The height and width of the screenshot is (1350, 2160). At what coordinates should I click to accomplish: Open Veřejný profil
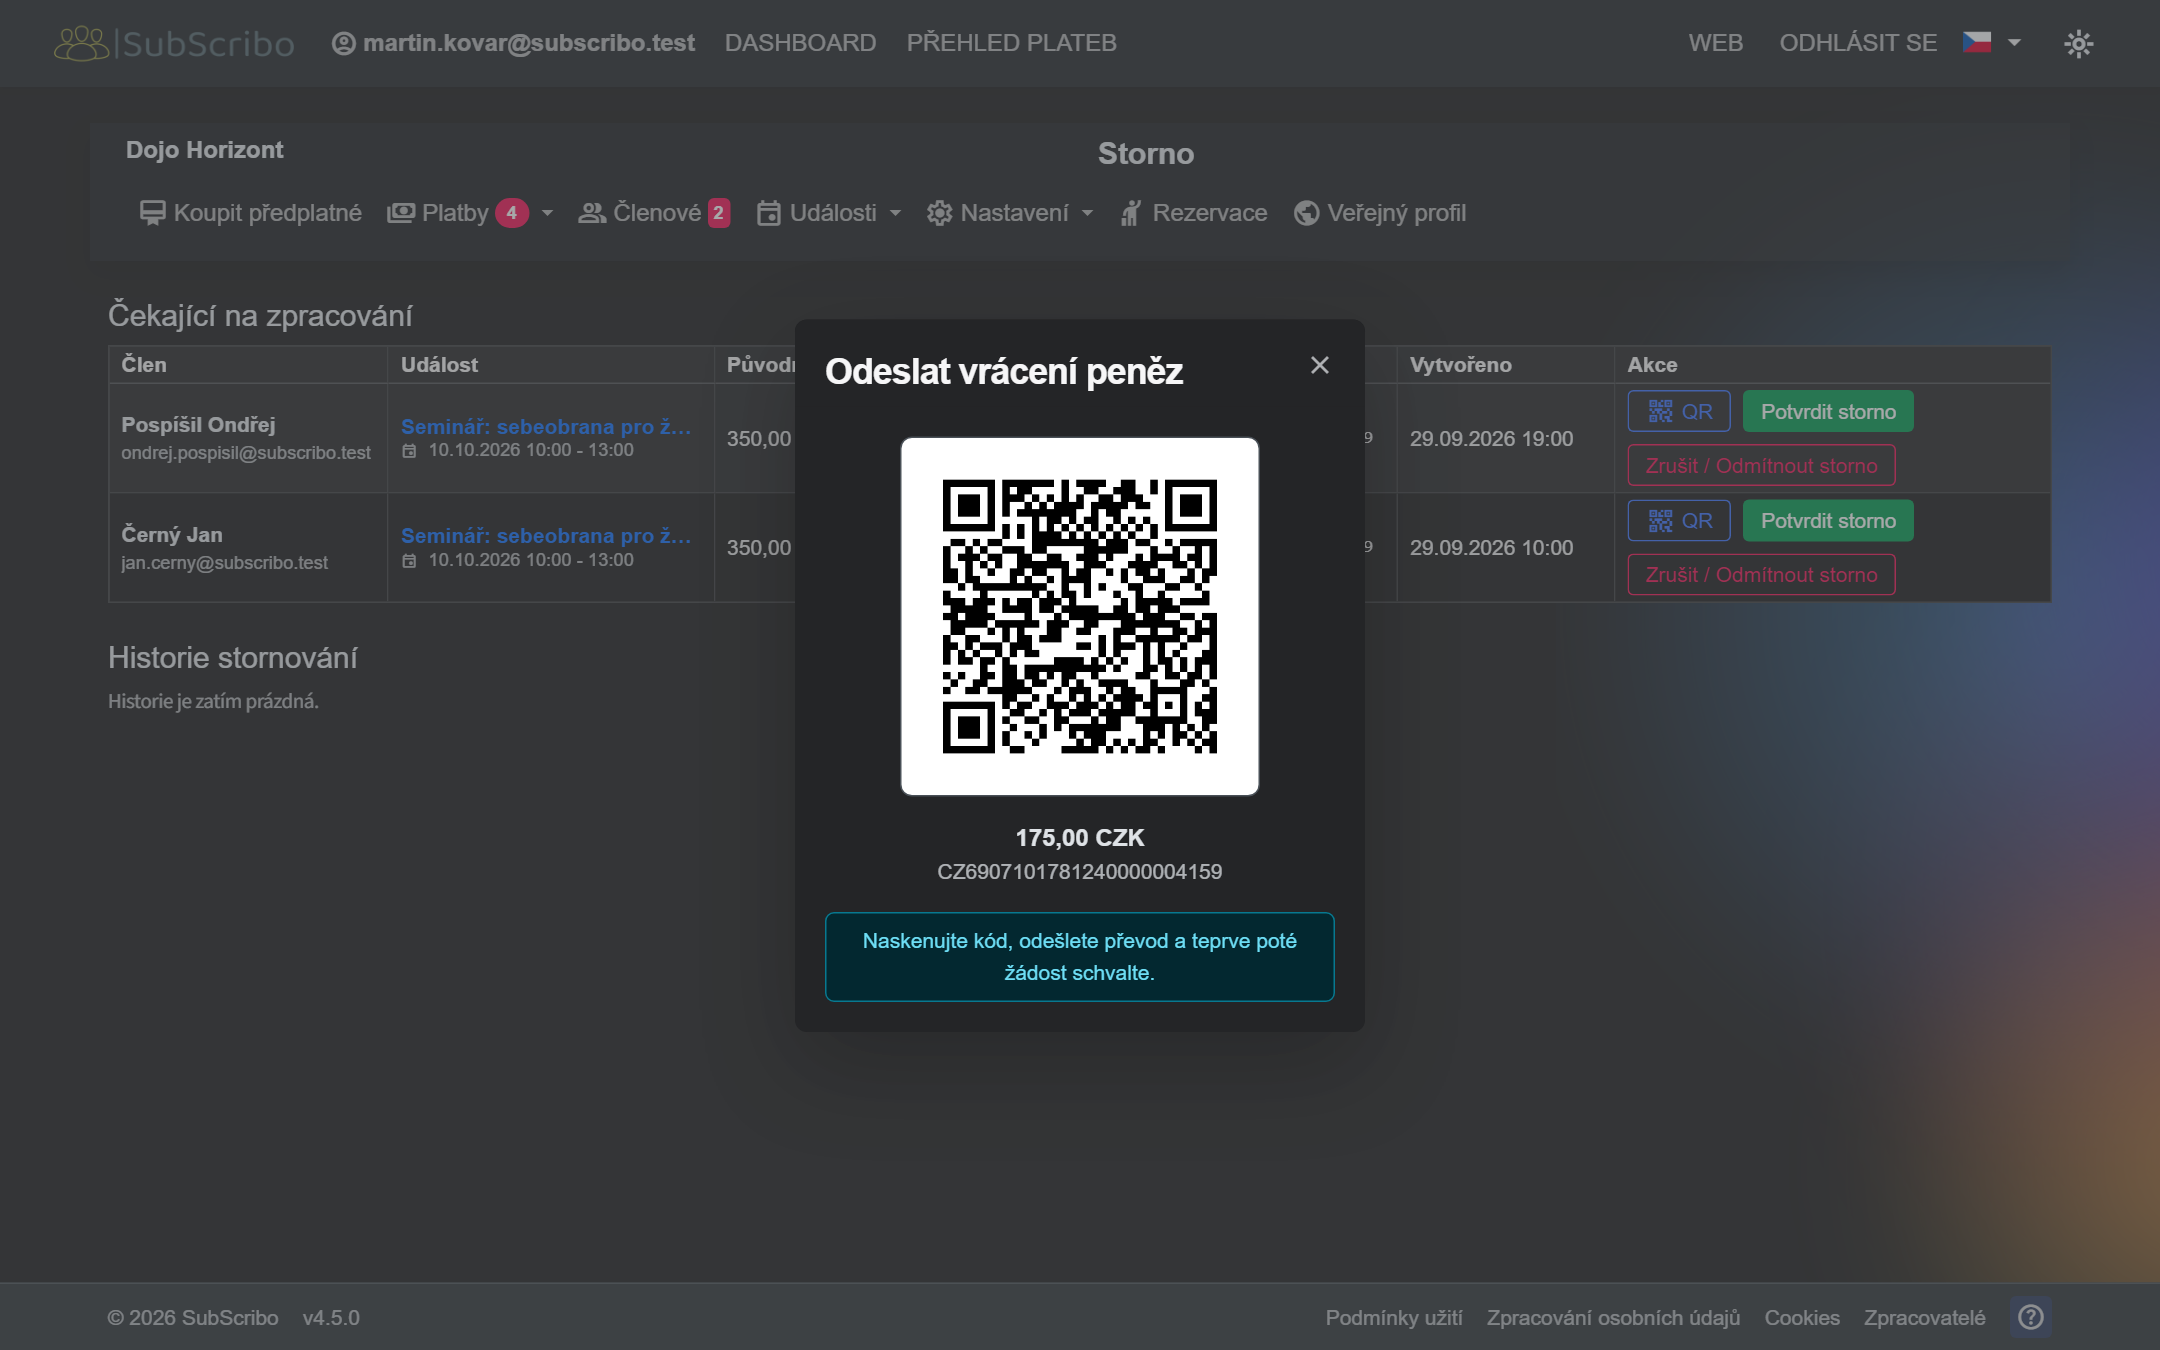tap(1380, 213)
